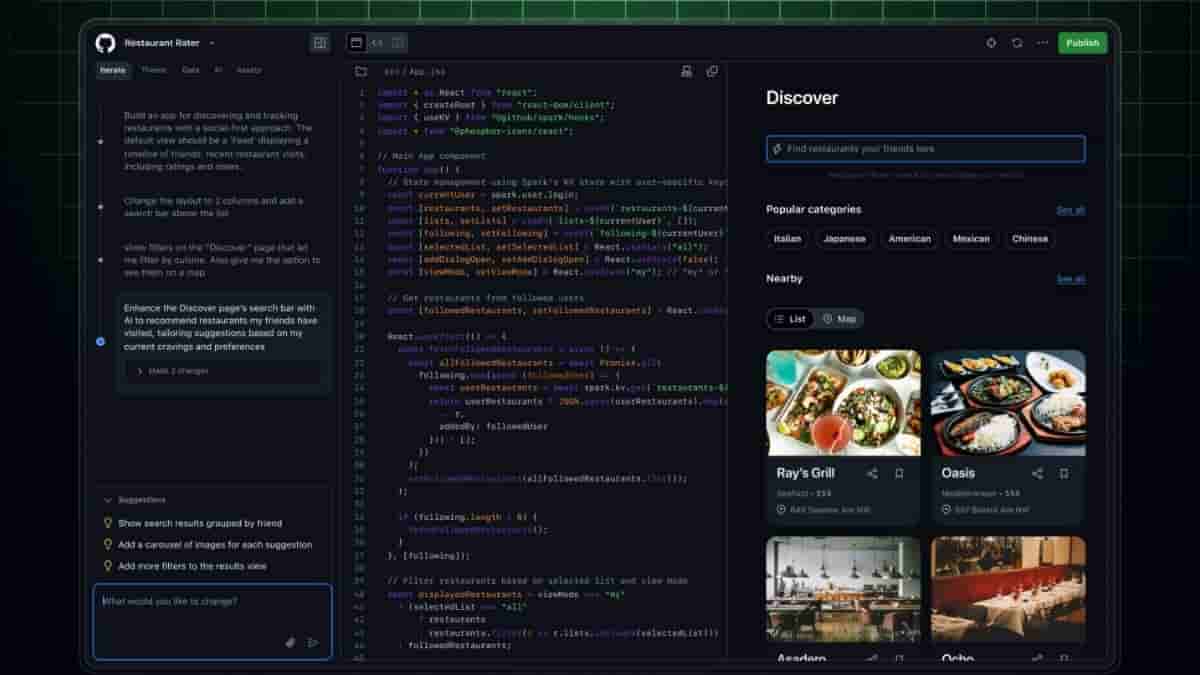Screen dimensions: 1200x675
Task: Switch Nearby view to Map
Action: coord(840,319)
